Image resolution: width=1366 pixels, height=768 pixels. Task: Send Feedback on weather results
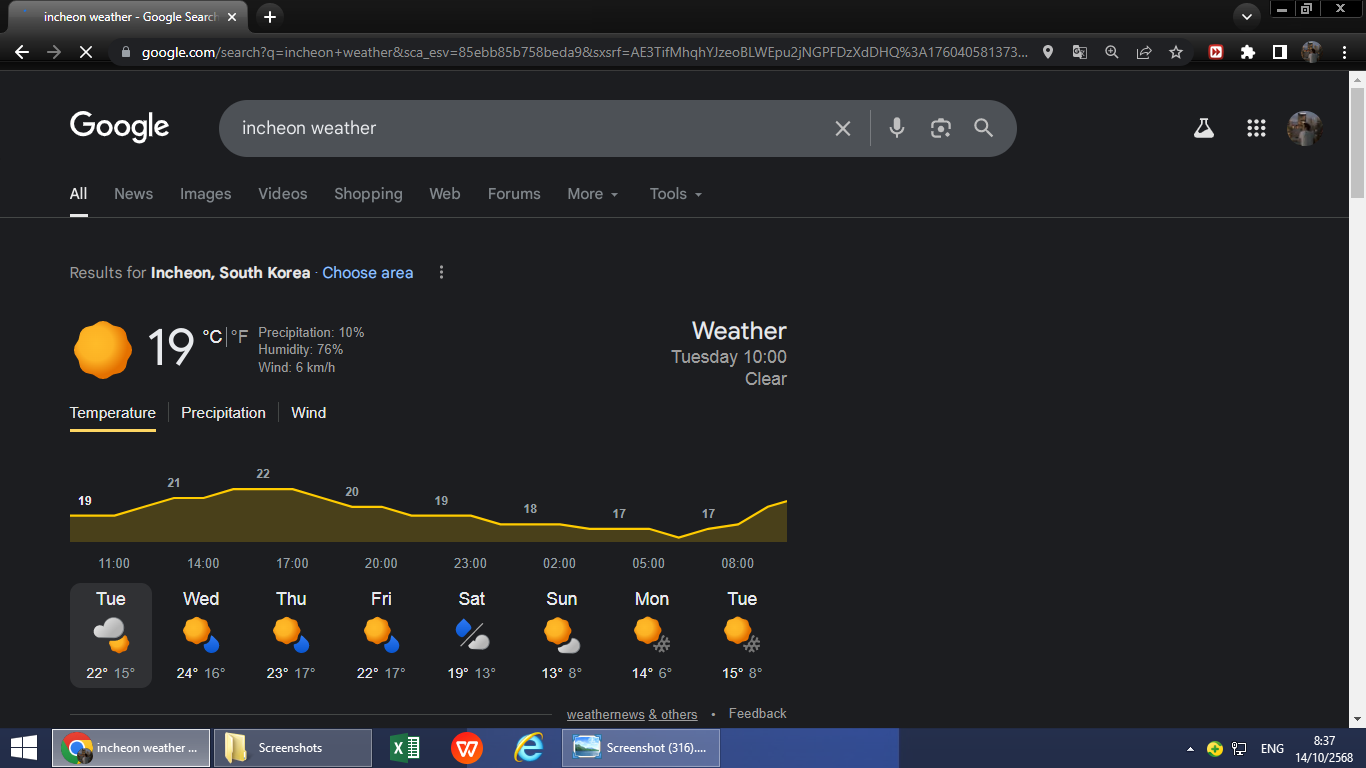click(757, 714)
